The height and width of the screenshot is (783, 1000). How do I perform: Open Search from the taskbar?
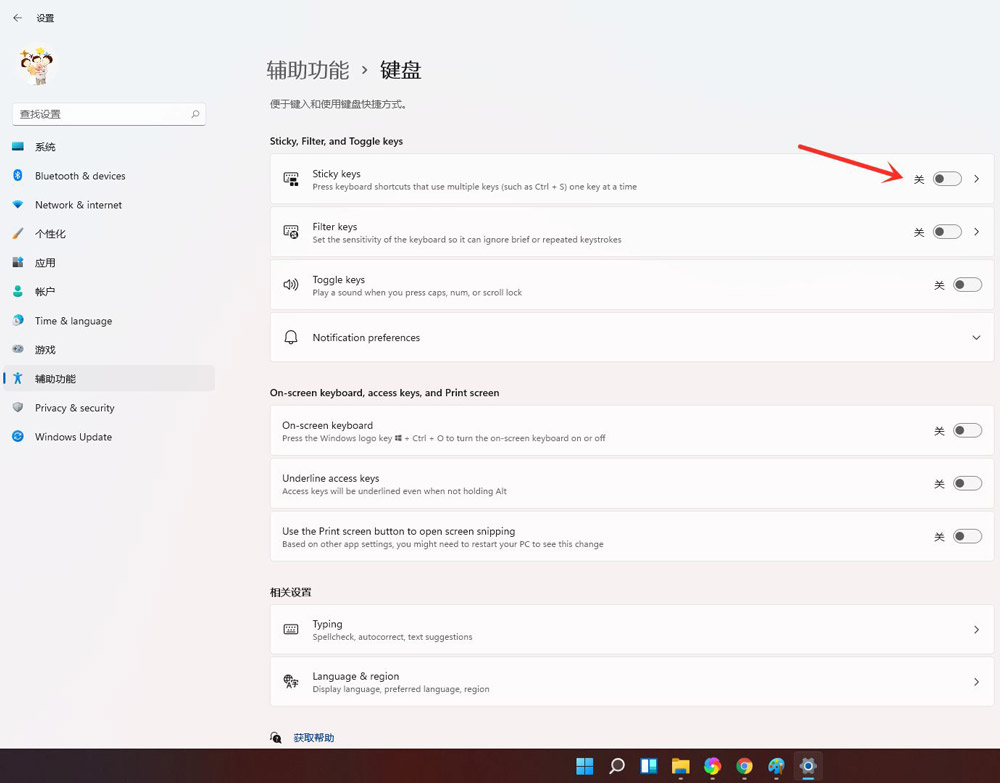coord(616,766)
